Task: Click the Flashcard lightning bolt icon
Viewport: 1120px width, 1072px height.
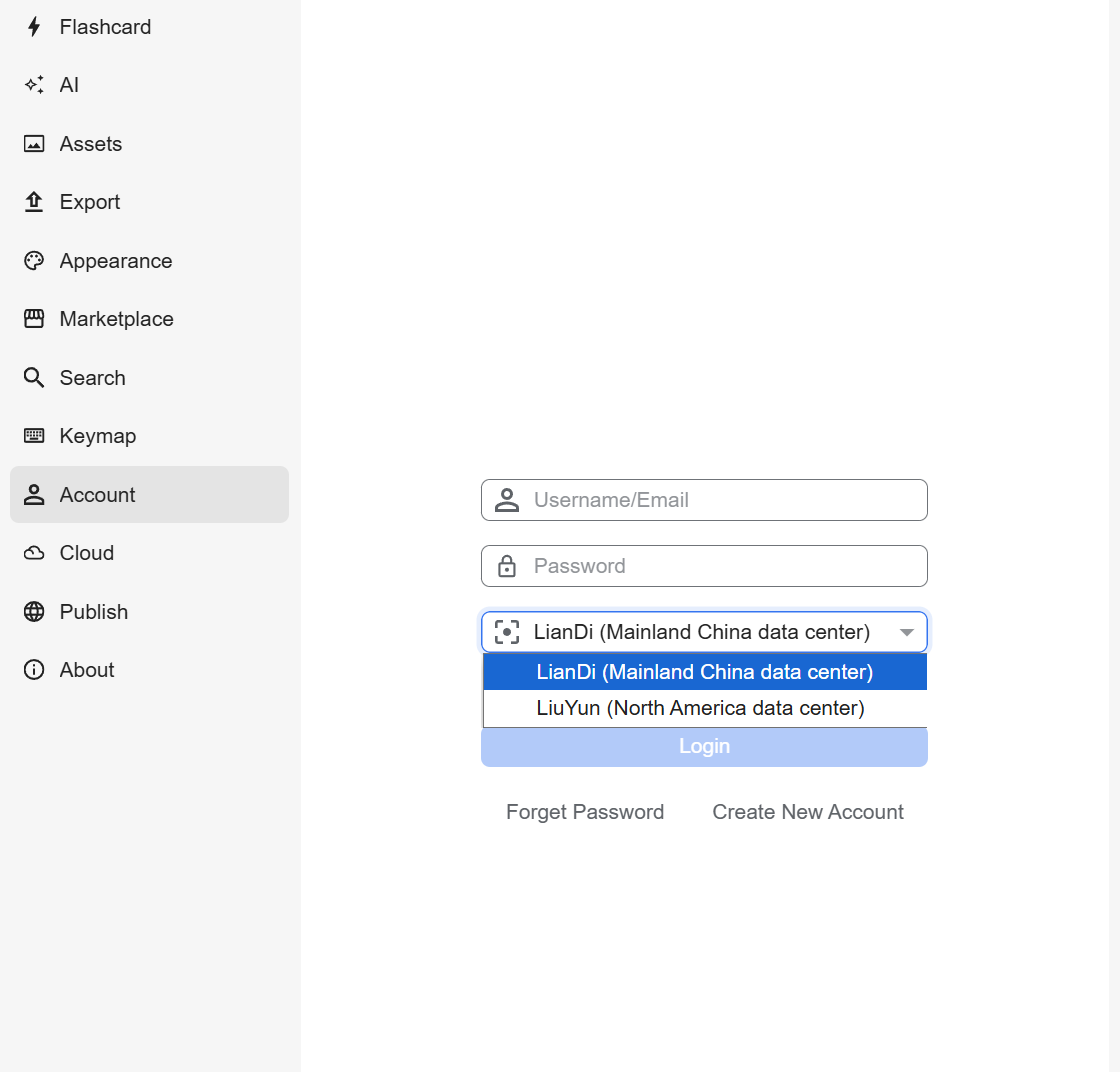Action: click(34, 27)
